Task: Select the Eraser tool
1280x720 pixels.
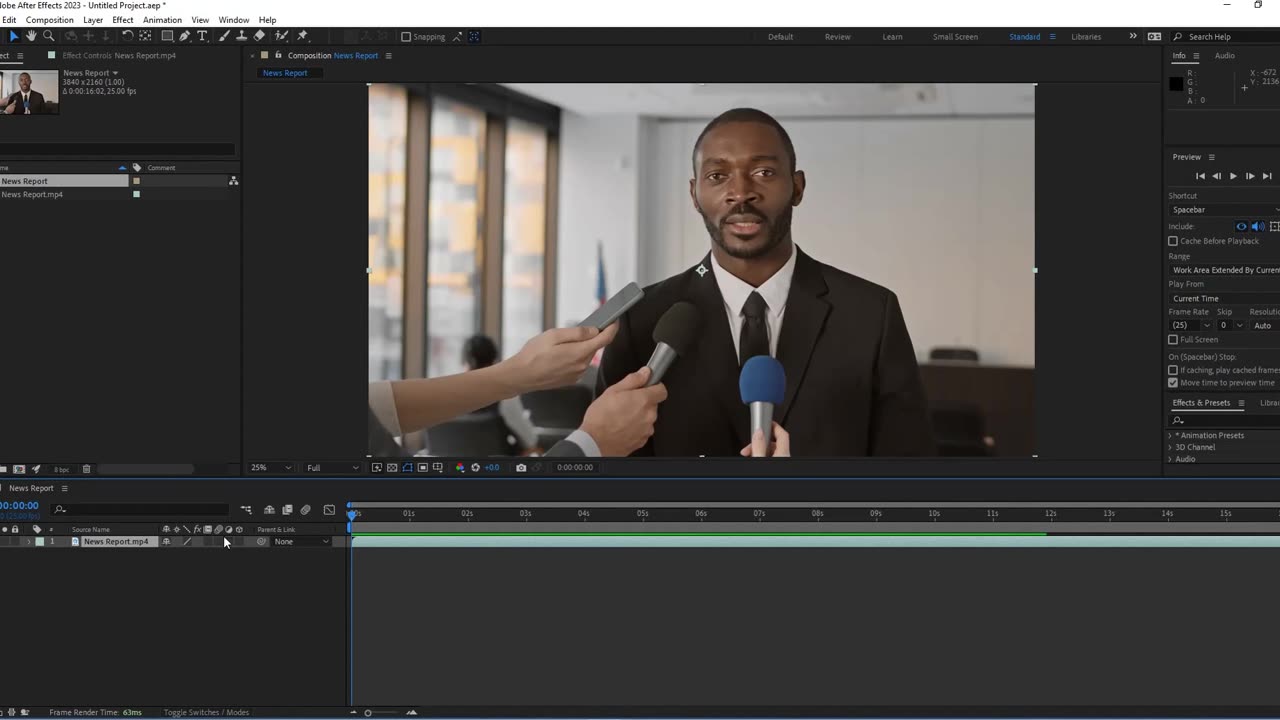Action: (x=259, y=36)
